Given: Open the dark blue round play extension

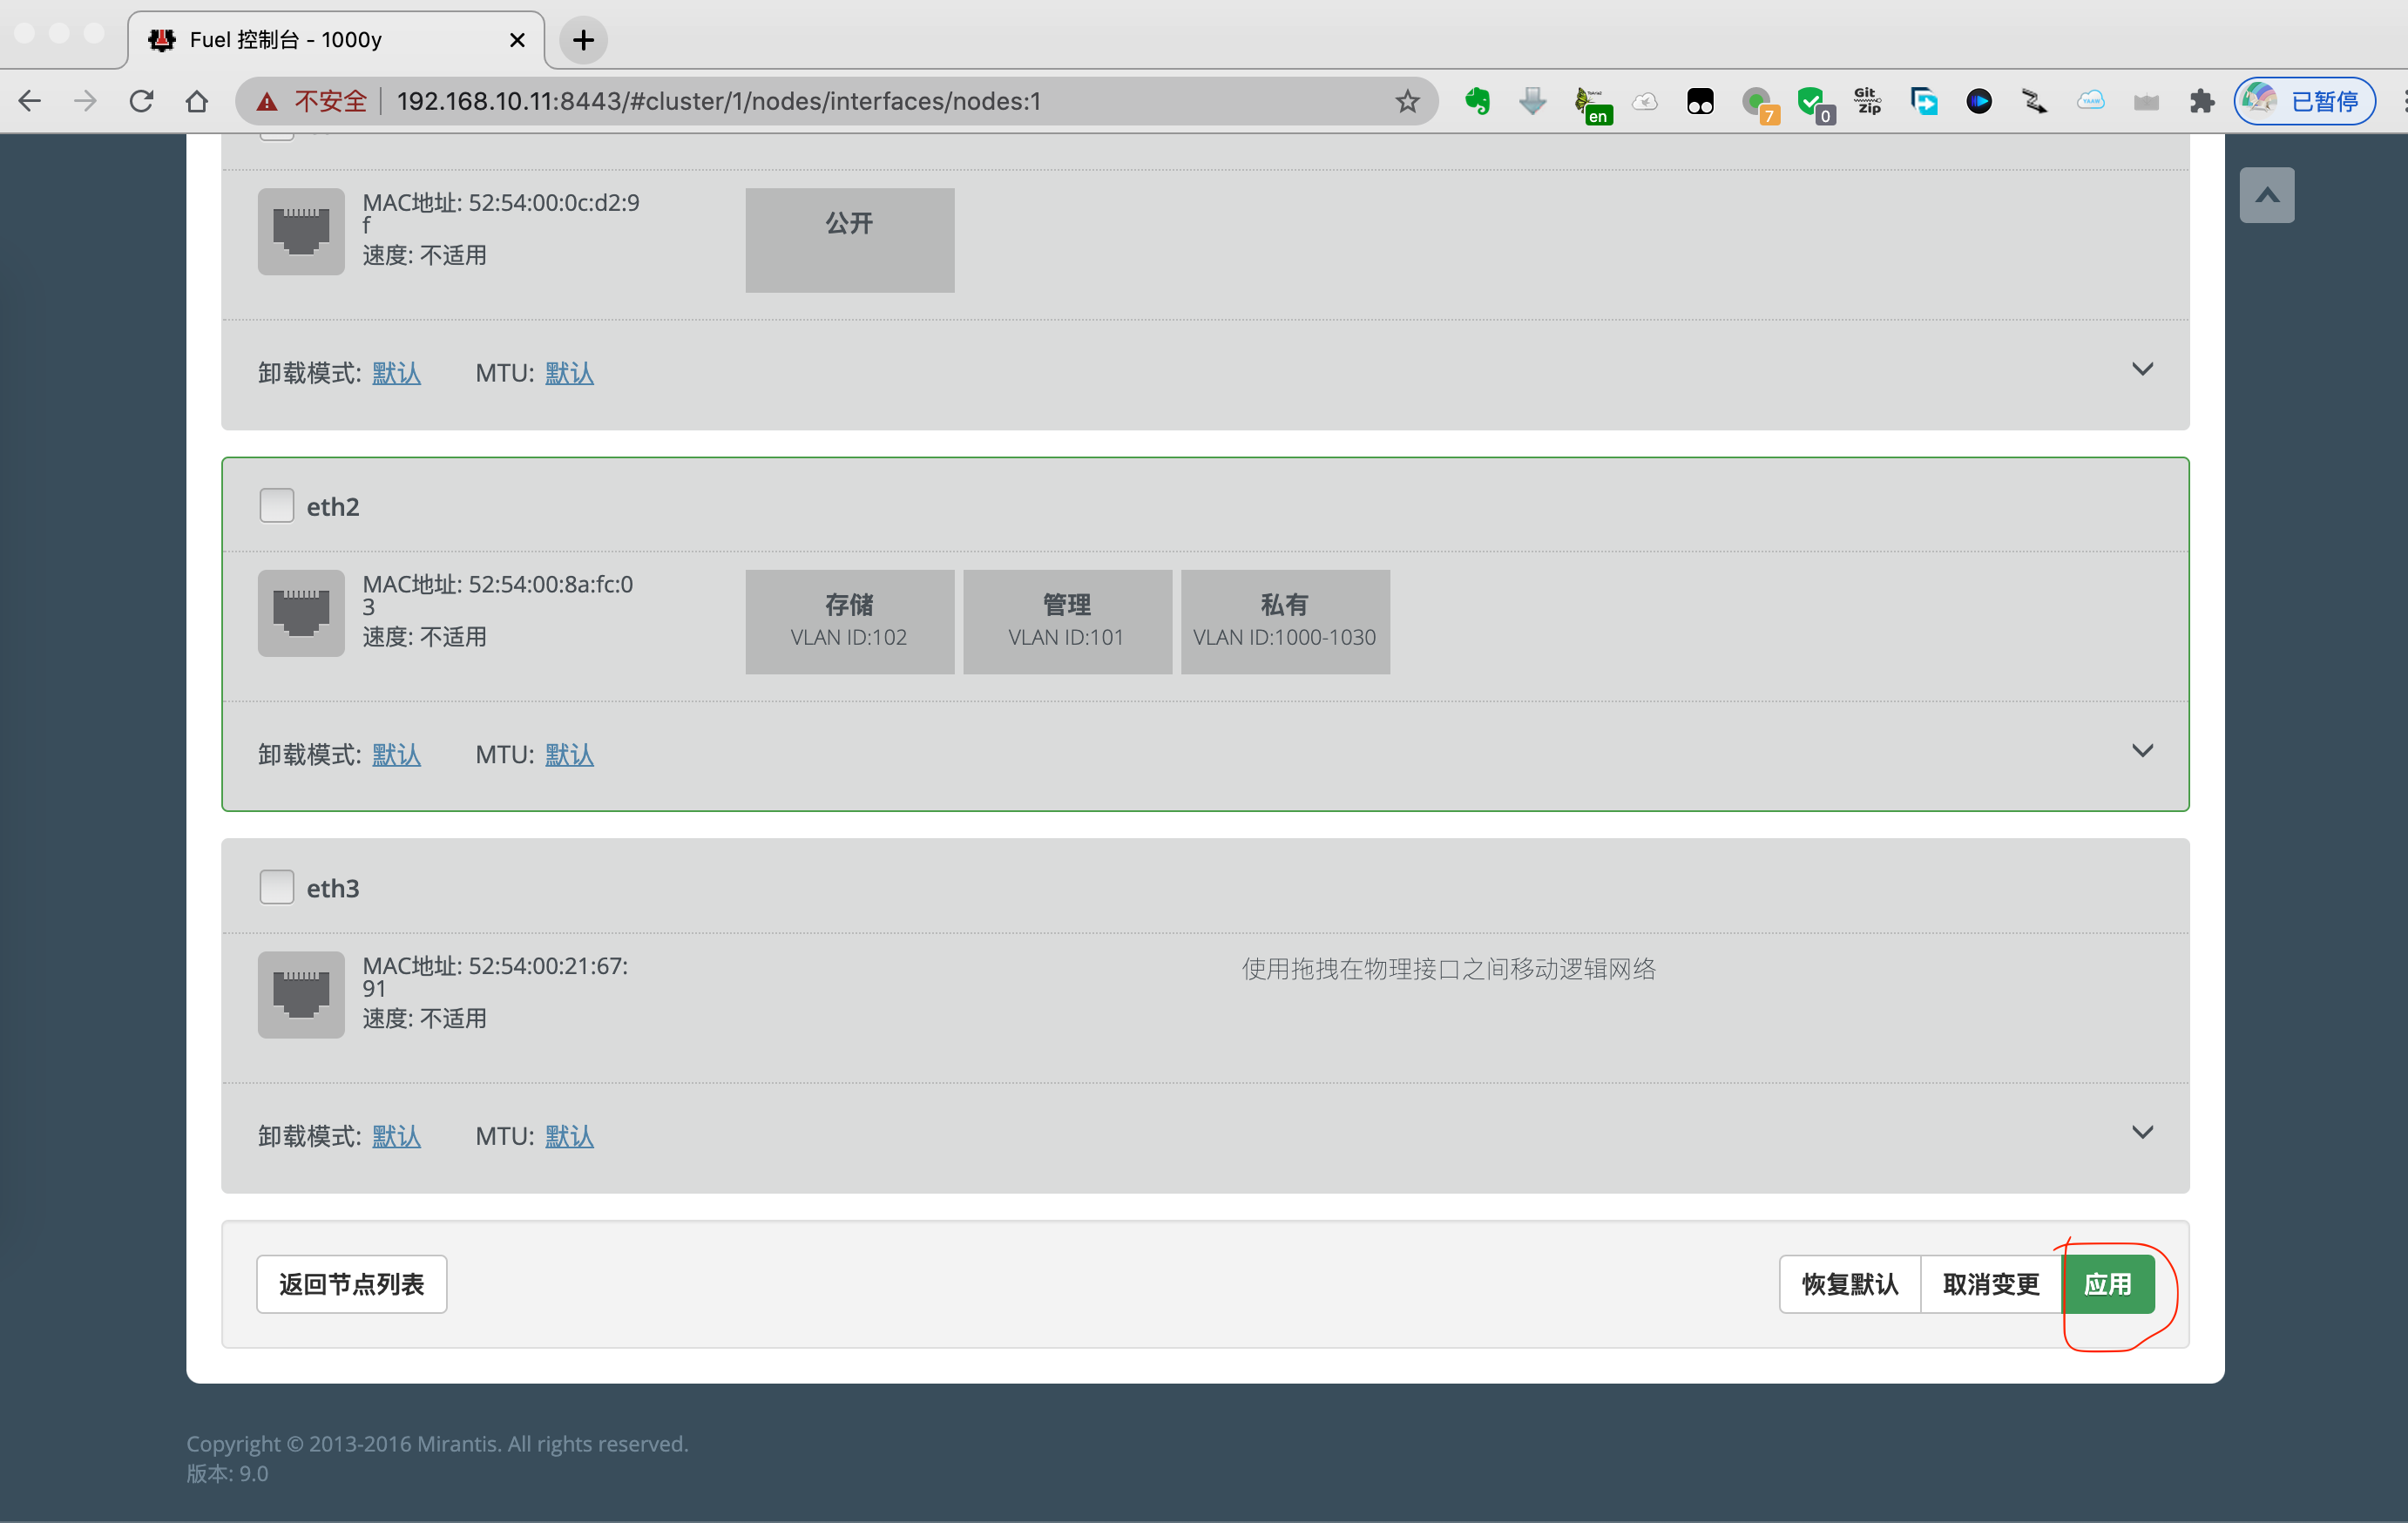Looking at the screenshot, I should tap(1979, 101).
